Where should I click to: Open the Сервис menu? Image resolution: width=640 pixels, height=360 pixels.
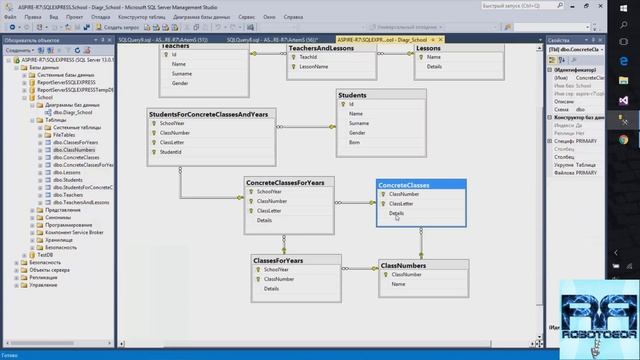coord(247,17)
